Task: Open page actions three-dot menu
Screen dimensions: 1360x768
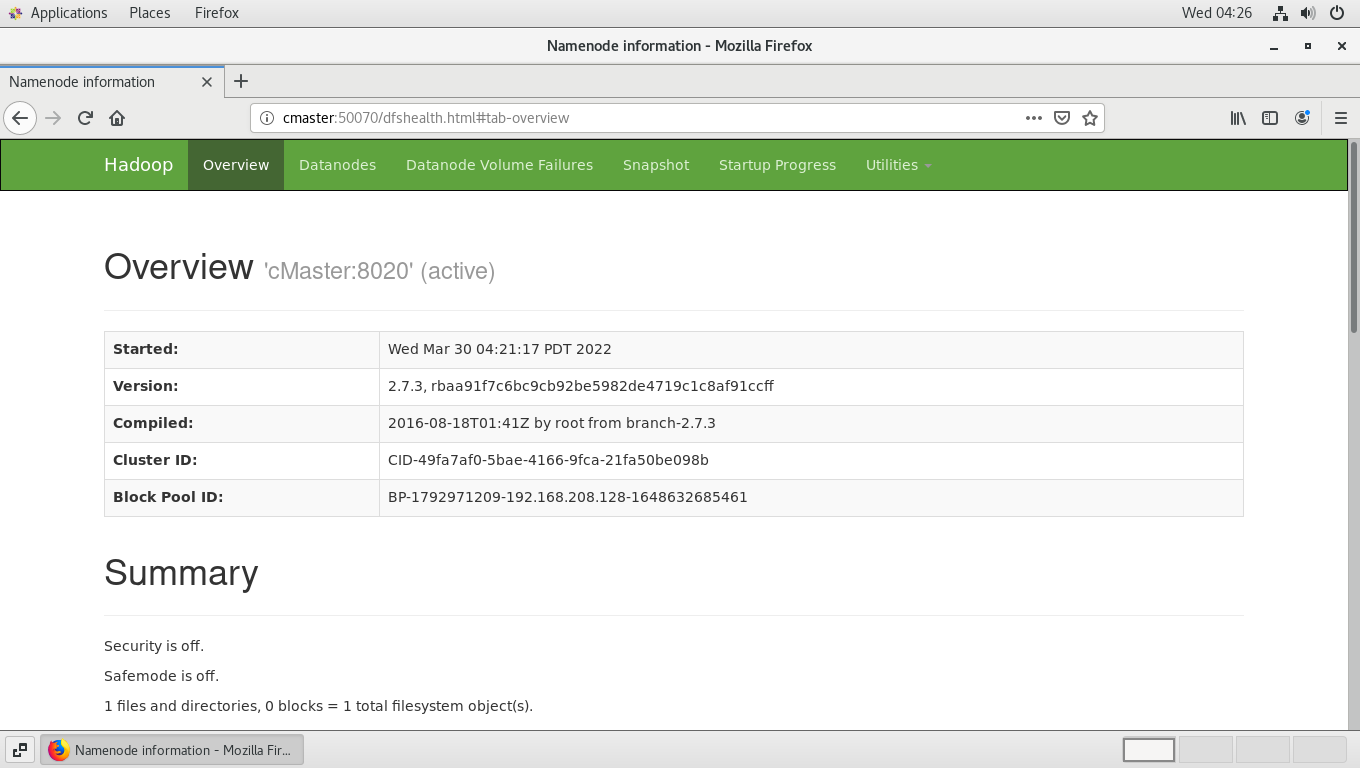Action: pos(1034,118)
